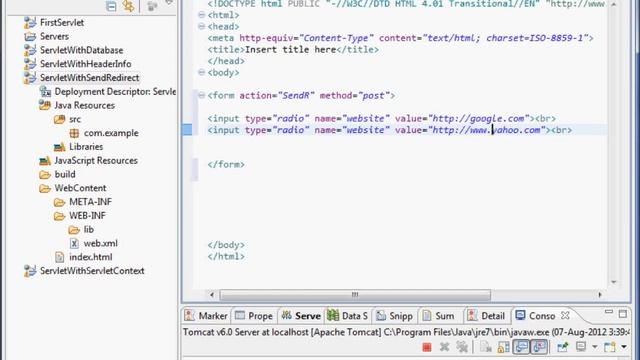Close the Console tab with X
Screen dimensions: 640x360
point(565,316)
